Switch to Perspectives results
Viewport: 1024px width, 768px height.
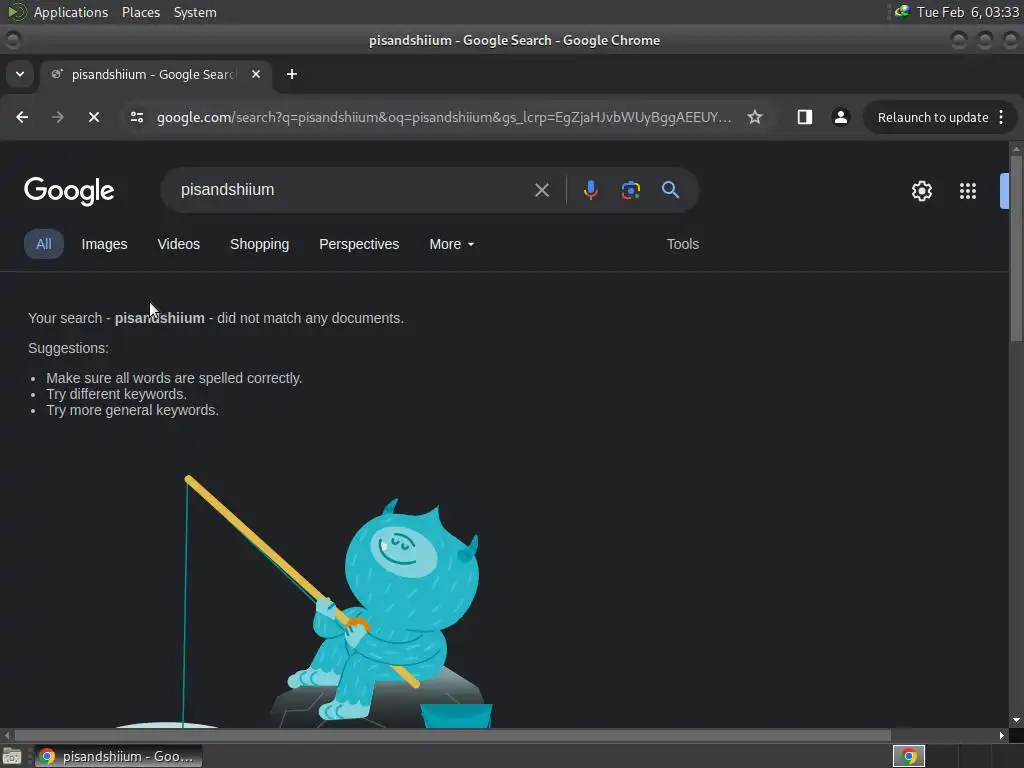(359, 244)
